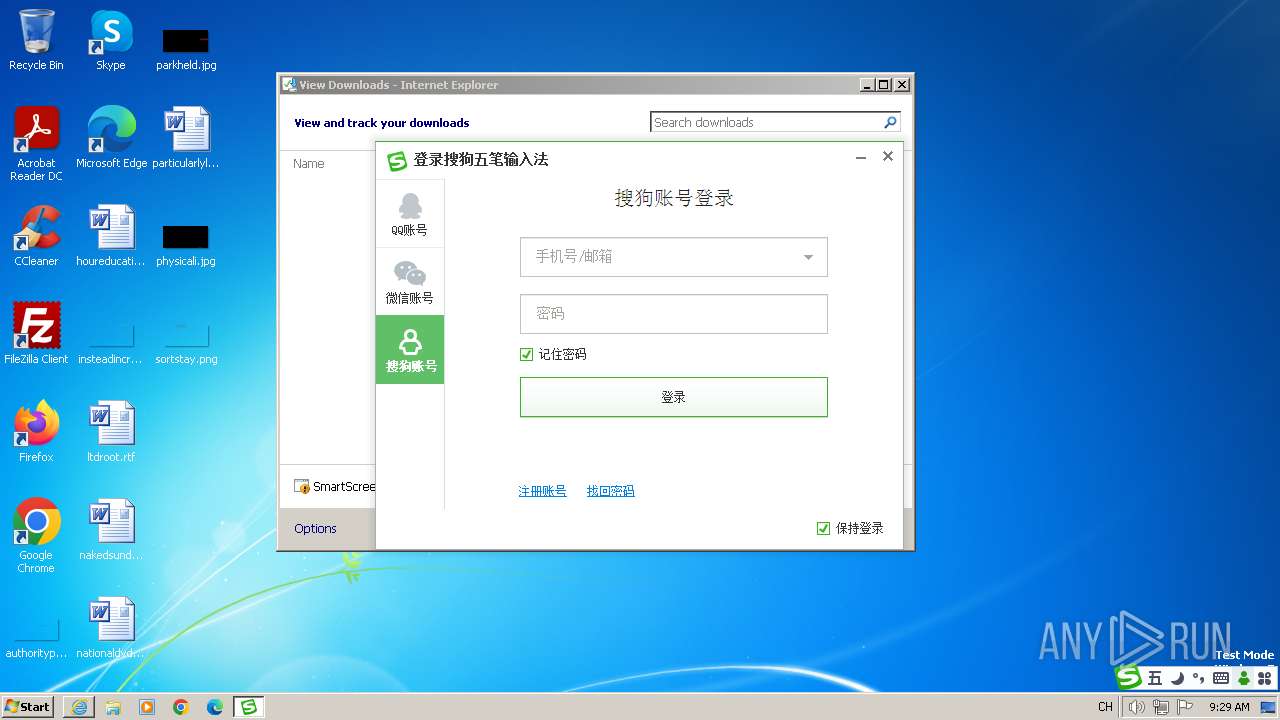1280x720 pixels.
Task: Select the 搜狗账号 login tab
Action: [410, 350]
